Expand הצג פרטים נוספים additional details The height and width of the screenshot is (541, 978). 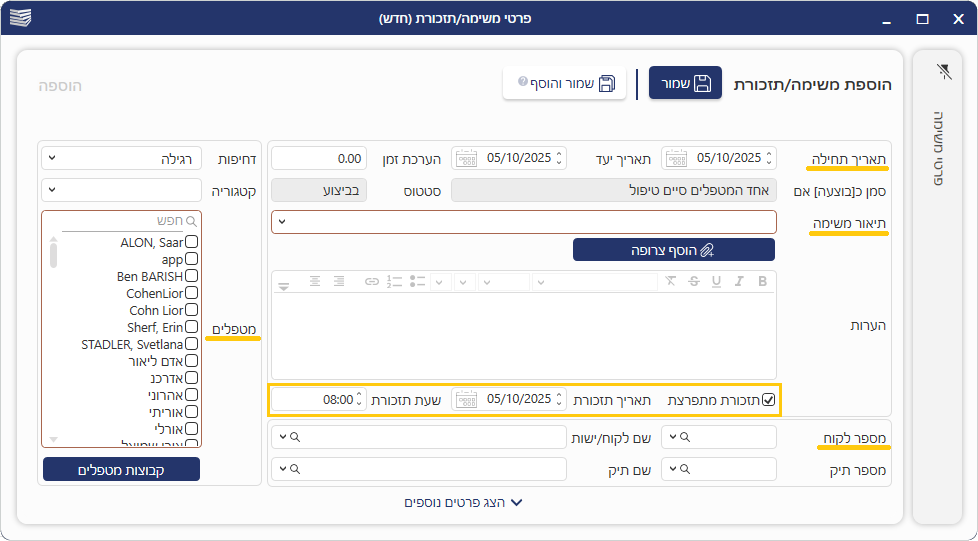463,503
